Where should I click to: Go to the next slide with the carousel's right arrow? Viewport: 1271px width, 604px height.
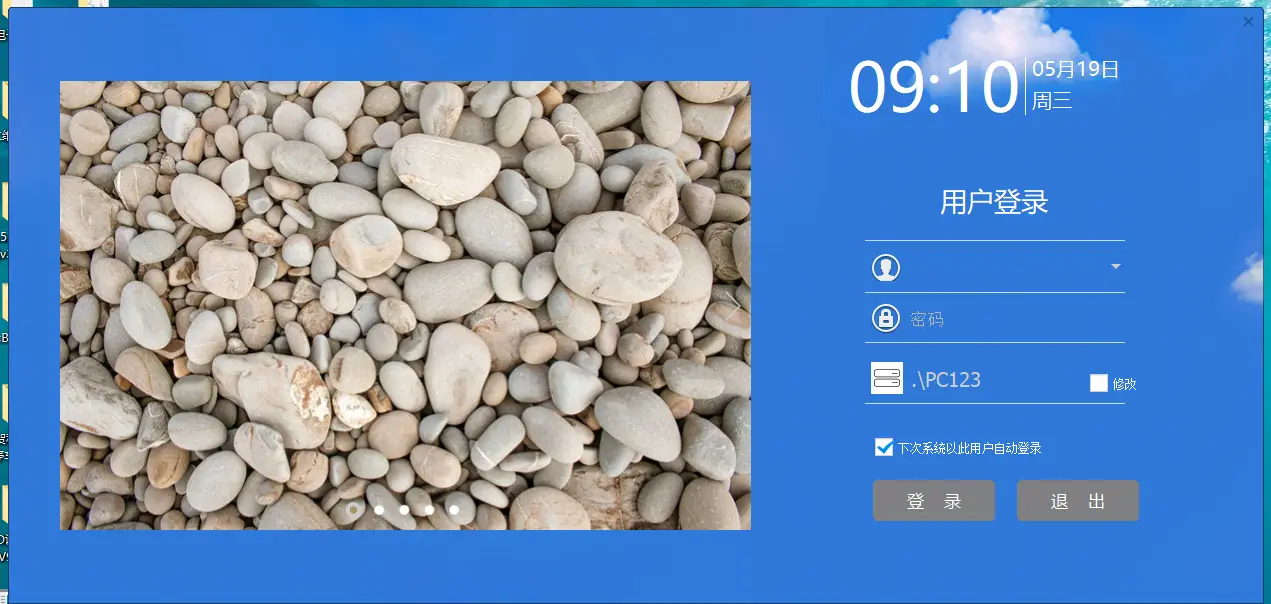(733, 305)
